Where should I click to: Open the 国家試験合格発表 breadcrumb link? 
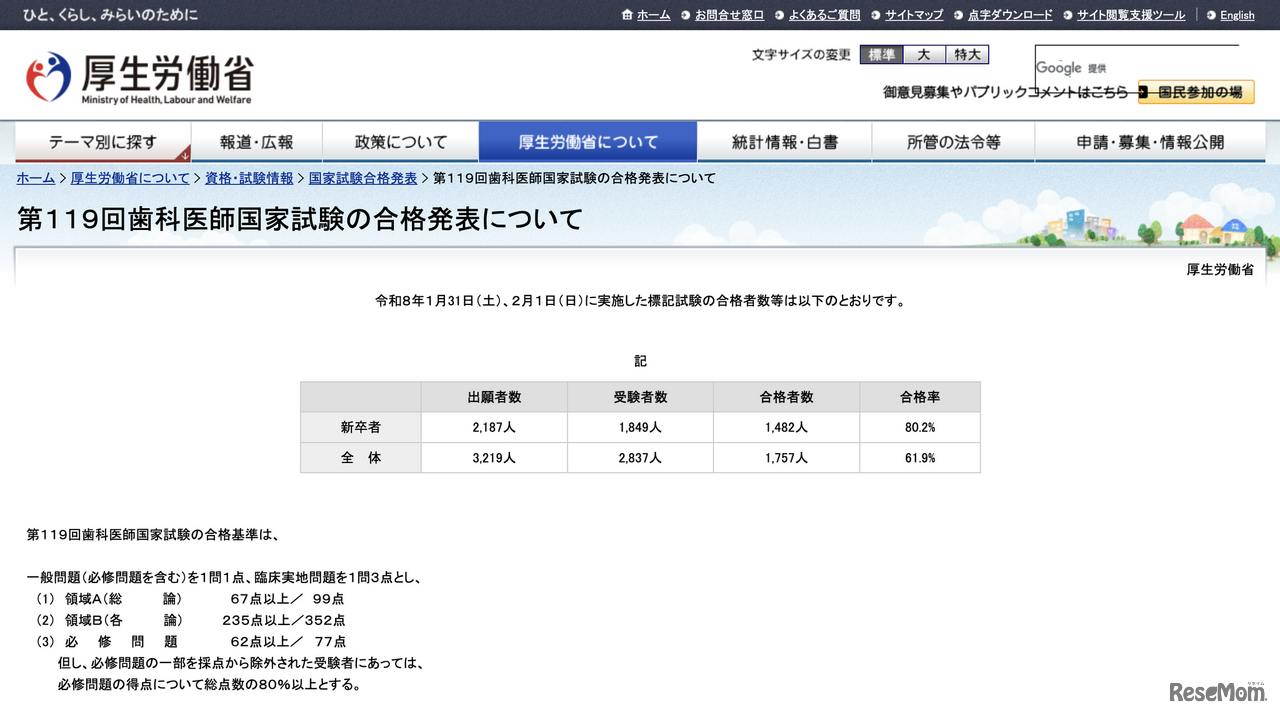(x=363, y=177)
